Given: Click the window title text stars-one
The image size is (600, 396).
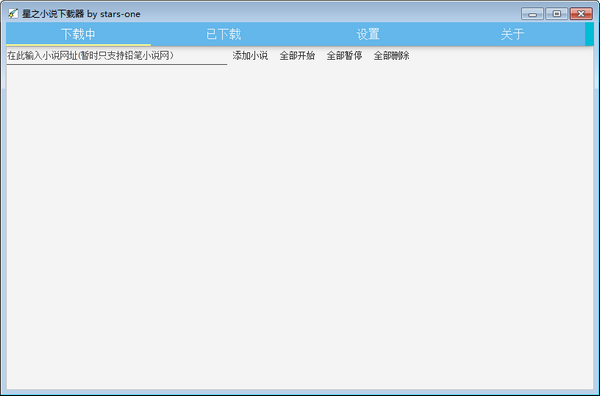Looking at the screenshot, I should tap(120, 14).
